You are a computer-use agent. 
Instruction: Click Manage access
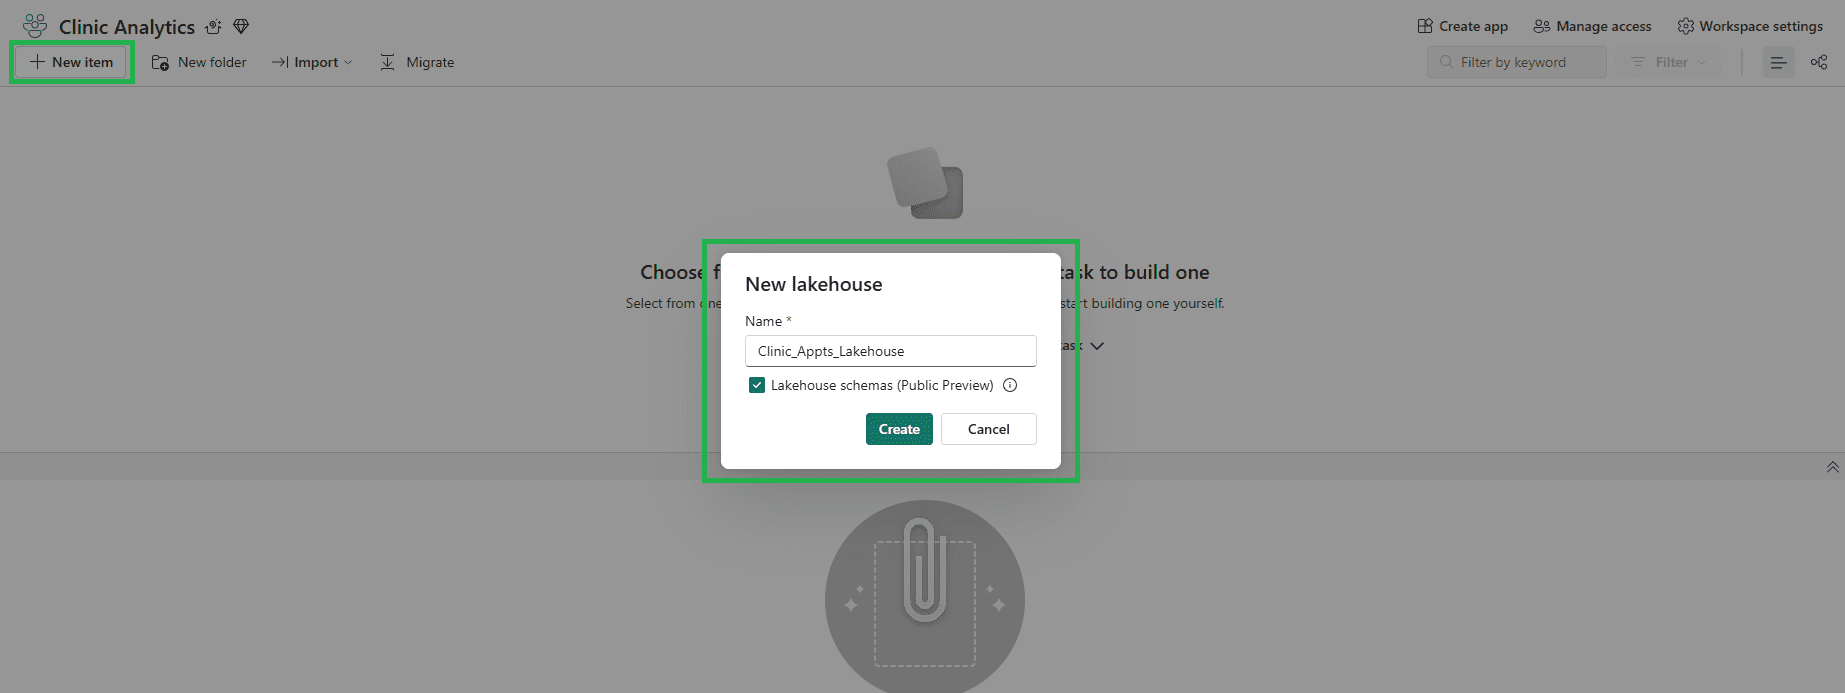click(1593, 26)
